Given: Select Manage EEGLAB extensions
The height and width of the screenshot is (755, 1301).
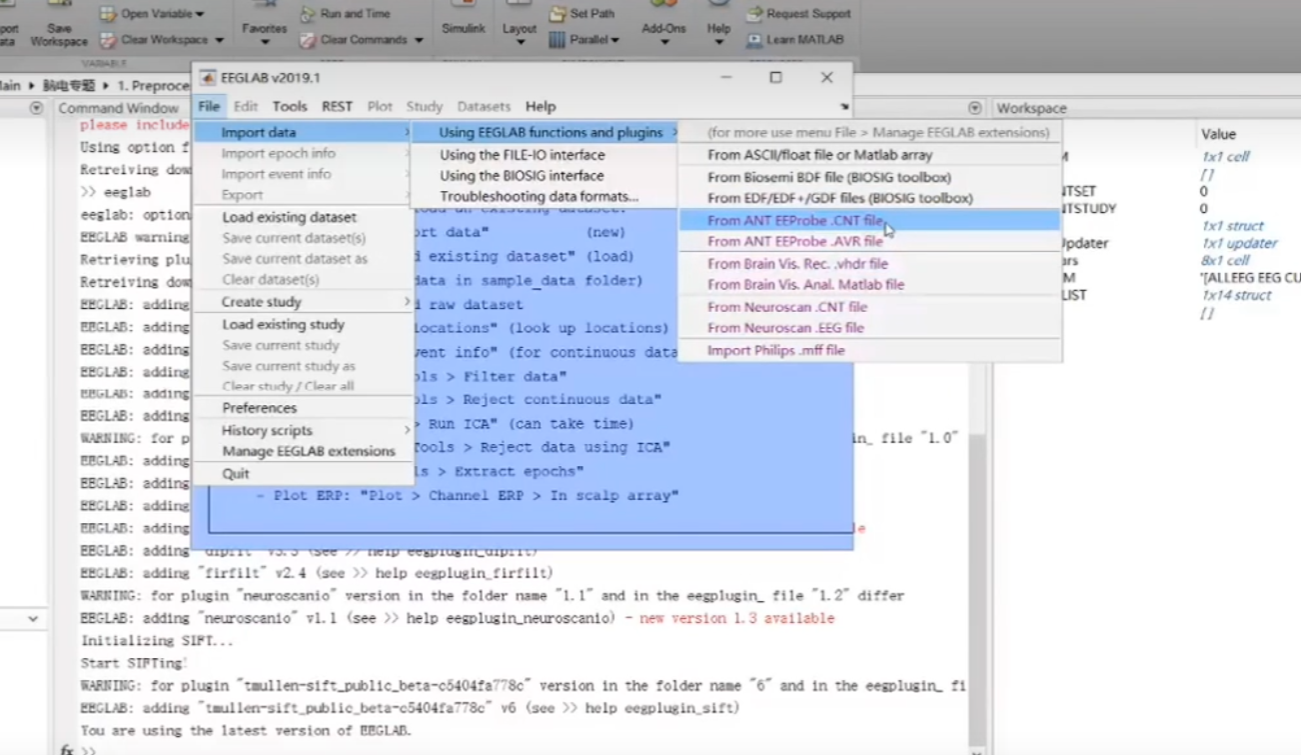Looking at the screenshot, I should 308,451.
